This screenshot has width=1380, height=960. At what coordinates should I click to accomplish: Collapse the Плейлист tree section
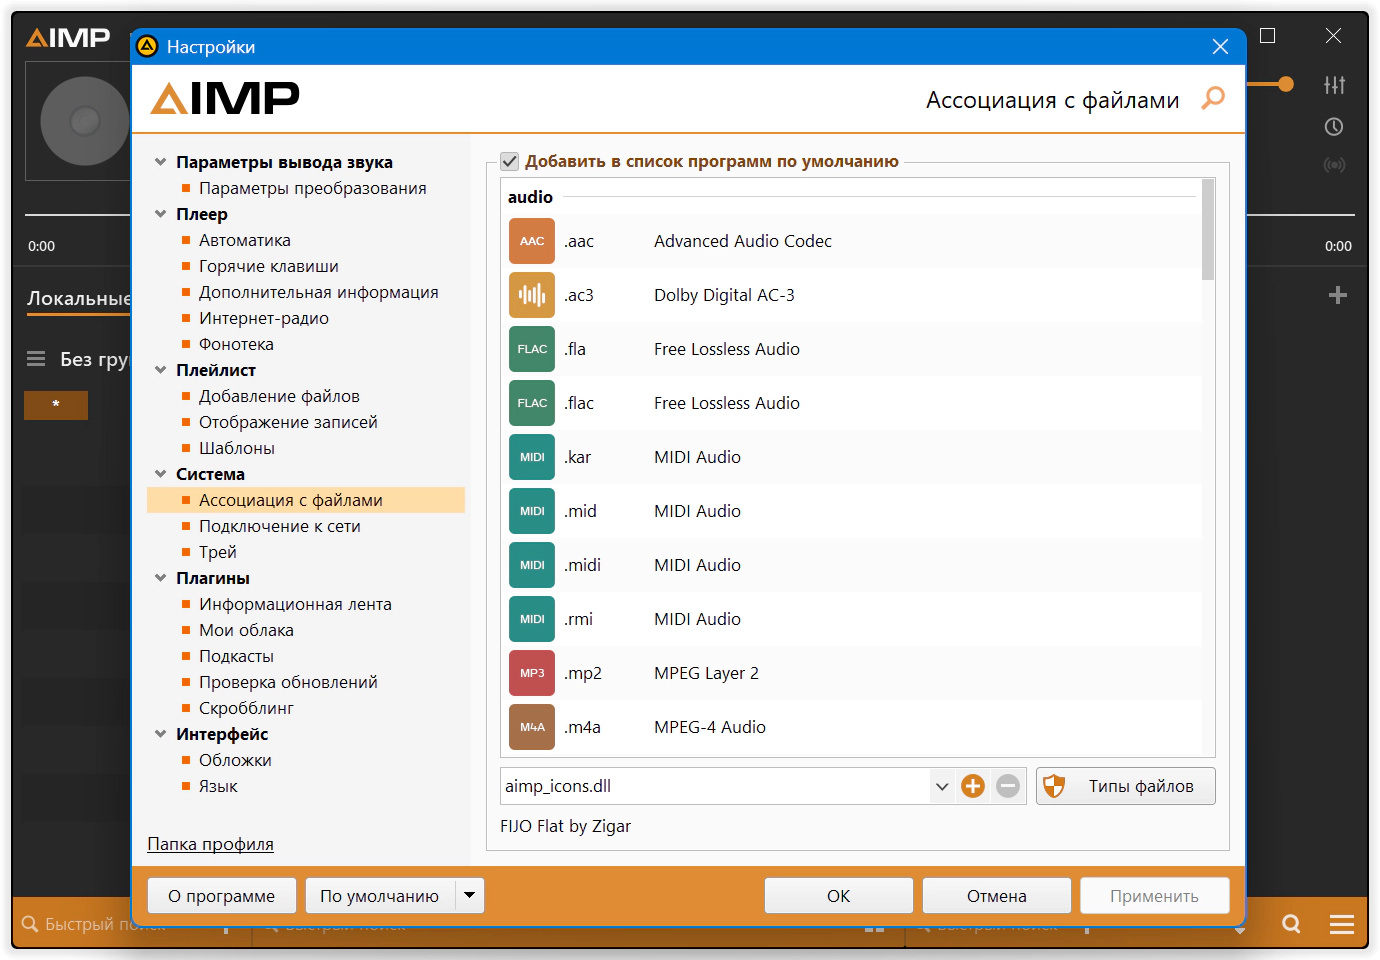160,370
